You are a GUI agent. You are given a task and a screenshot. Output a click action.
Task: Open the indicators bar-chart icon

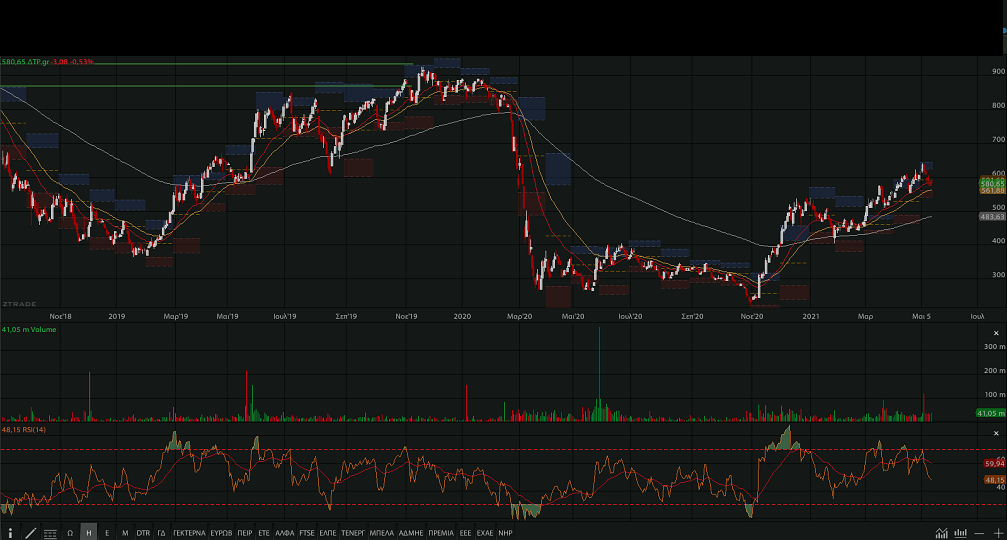[x=960, y=532]
